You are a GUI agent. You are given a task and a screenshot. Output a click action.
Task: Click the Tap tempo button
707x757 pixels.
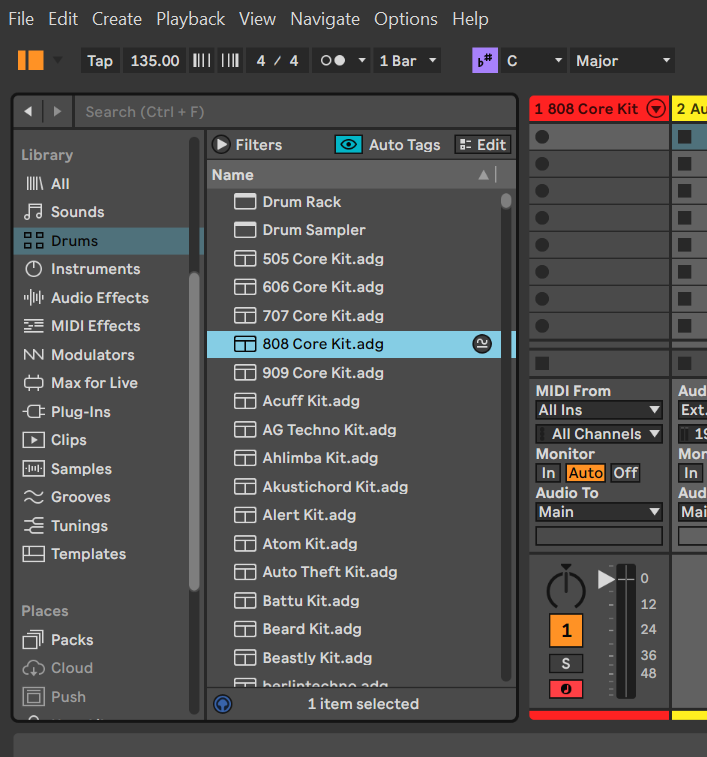100,61
